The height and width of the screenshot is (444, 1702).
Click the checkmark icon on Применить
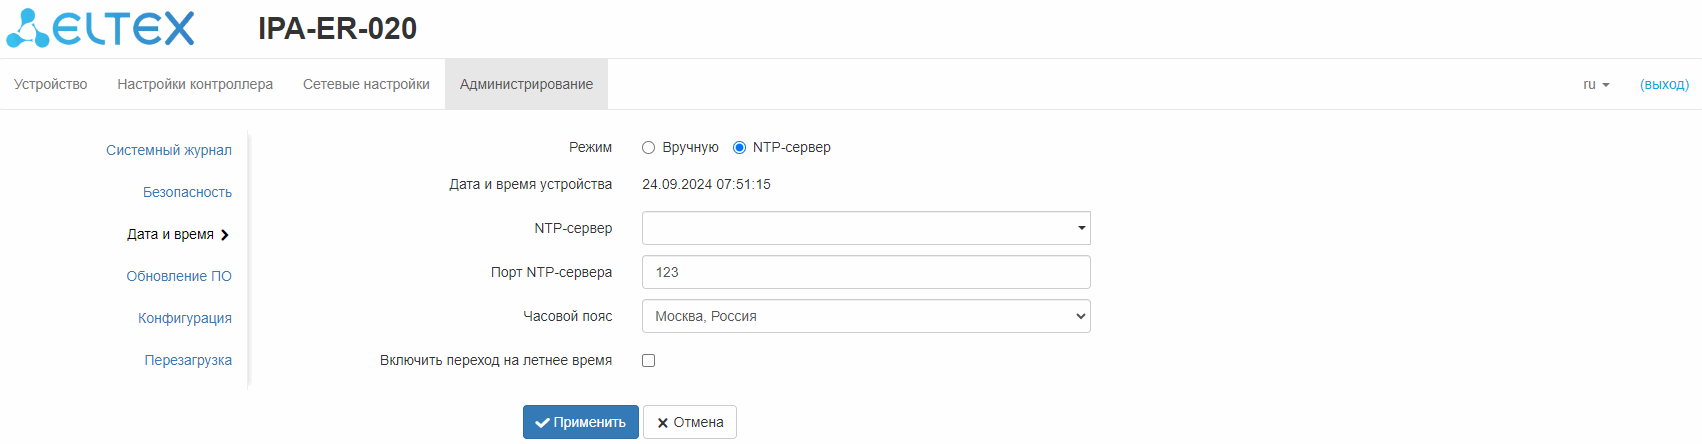(542, 423)
